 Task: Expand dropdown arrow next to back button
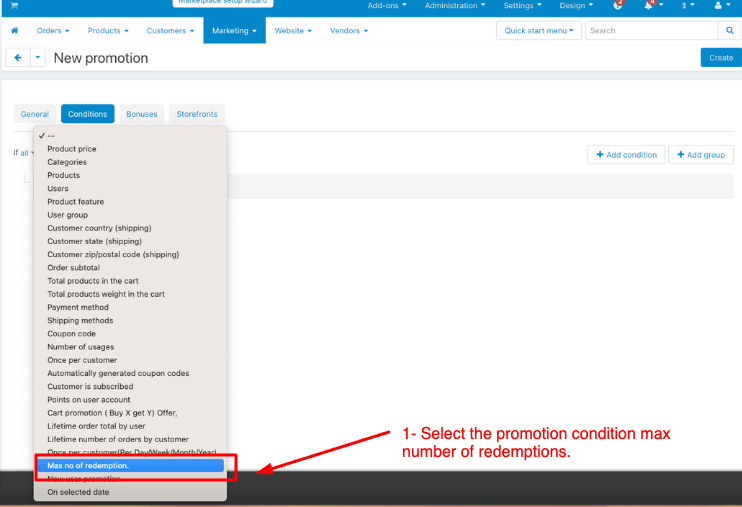[x=39, y=58]
